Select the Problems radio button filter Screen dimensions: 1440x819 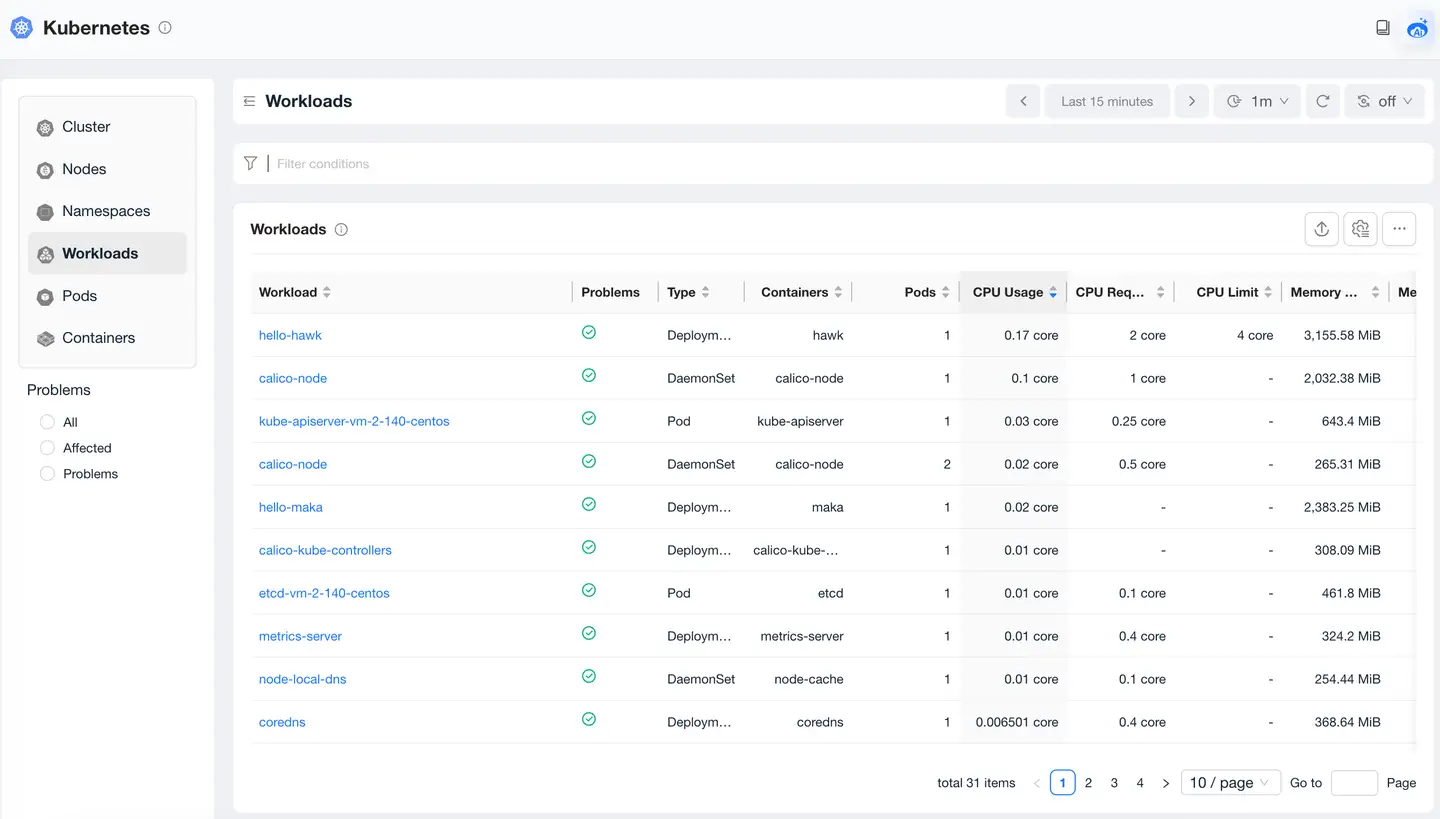47,474
